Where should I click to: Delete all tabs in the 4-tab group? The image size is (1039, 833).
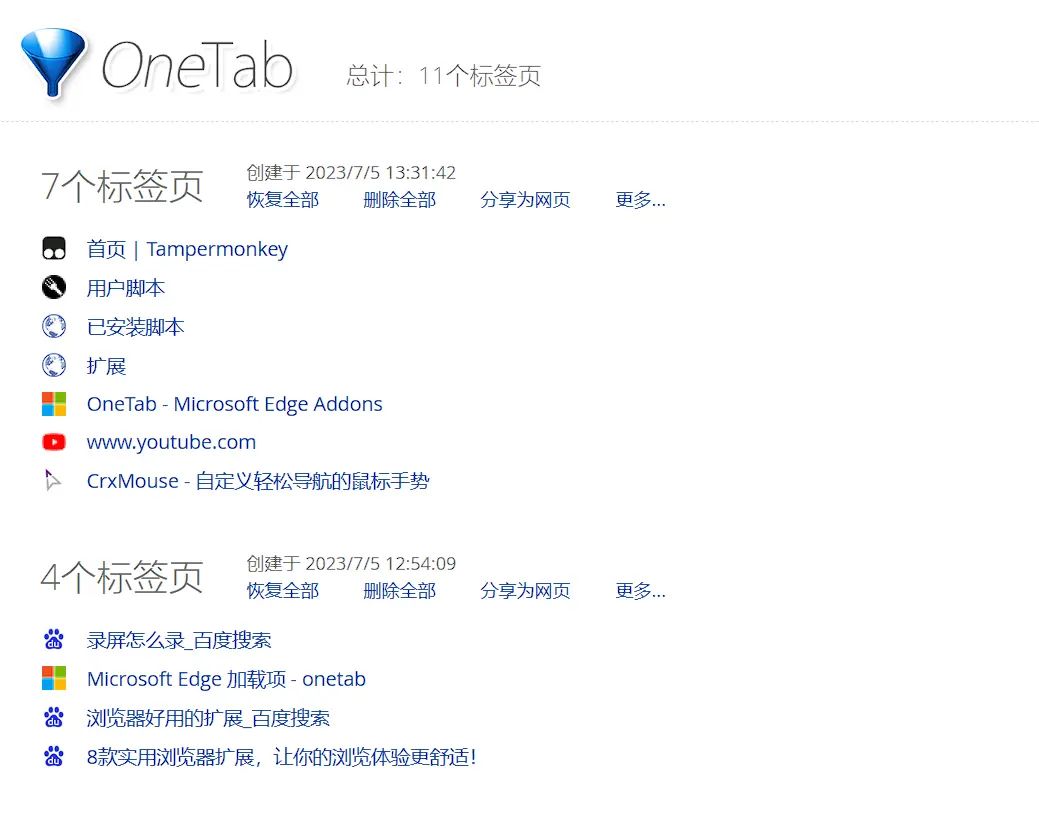click(399, 591)
